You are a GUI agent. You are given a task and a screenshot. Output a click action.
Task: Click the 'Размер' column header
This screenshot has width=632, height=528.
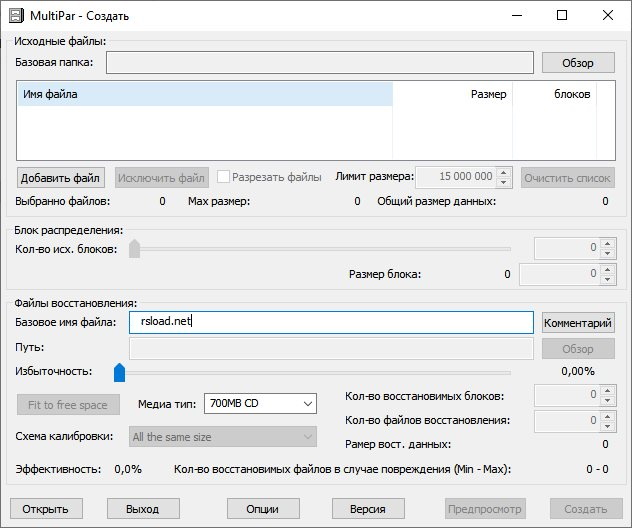click(453, 94)
